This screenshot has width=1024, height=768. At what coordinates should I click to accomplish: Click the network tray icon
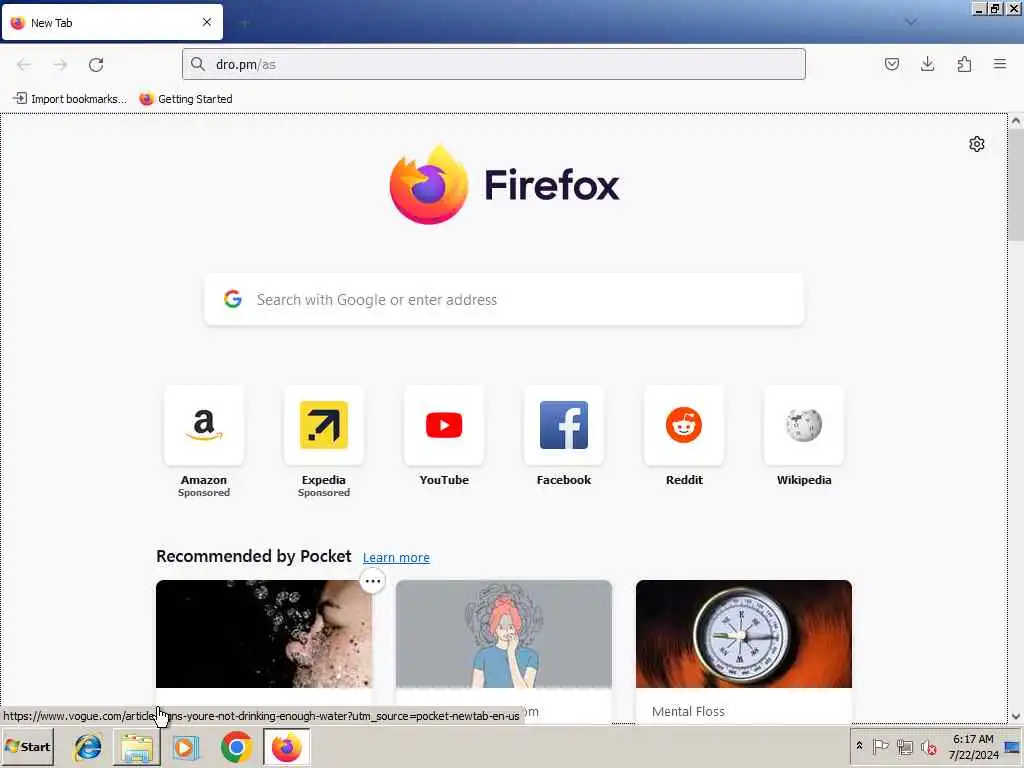pos(904,747)
